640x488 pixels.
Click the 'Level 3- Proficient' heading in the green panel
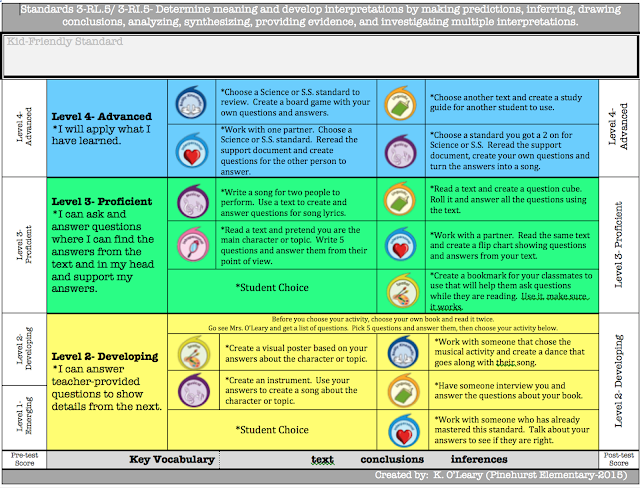click(102, 201)
